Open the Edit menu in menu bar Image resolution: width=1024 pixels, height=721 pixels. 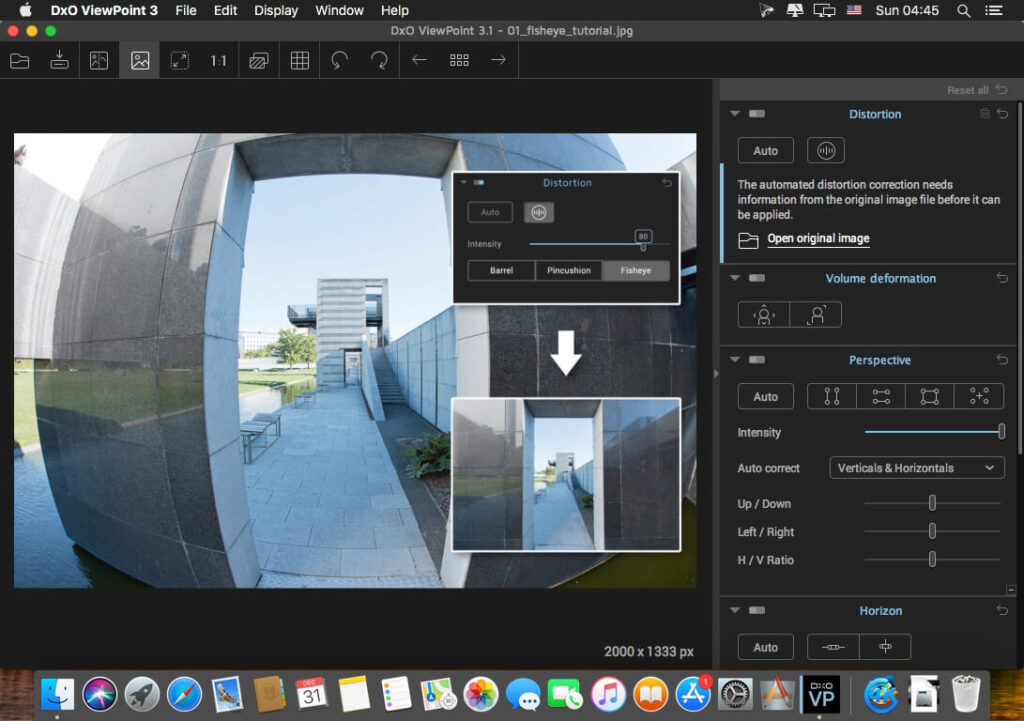pyautogui.click(x=225, y=10)
